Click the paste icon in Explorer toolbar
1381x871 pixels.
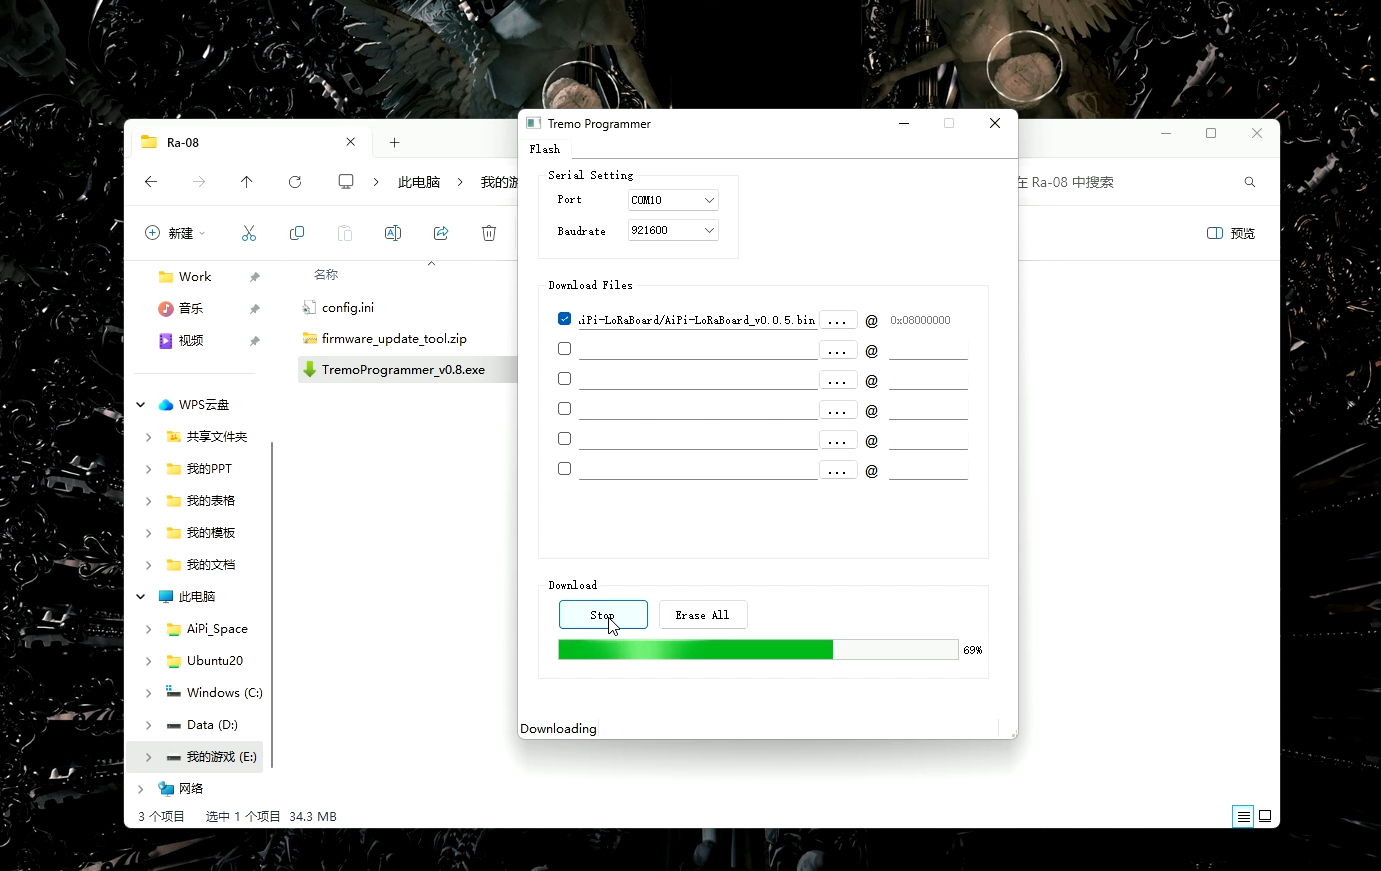pos(345,233)
